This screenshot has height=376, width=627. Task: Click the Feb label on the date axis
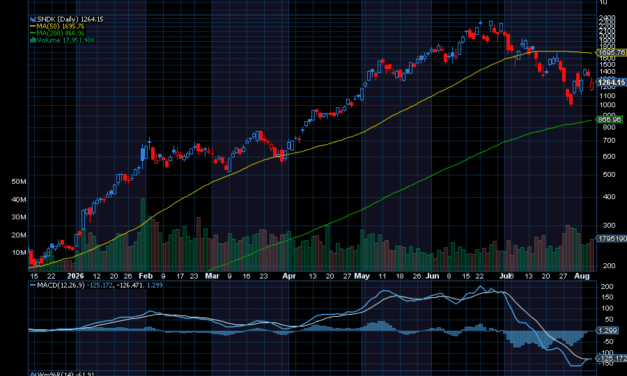pyautogui.click(x=146, y=276)
